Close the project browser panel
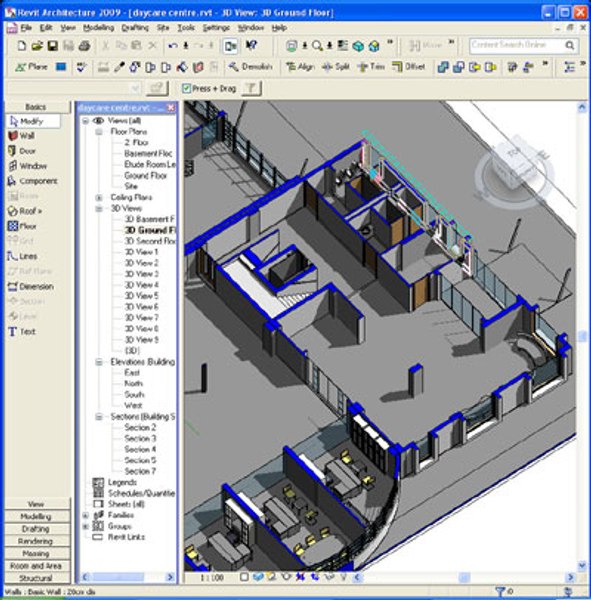 (171, 108)
